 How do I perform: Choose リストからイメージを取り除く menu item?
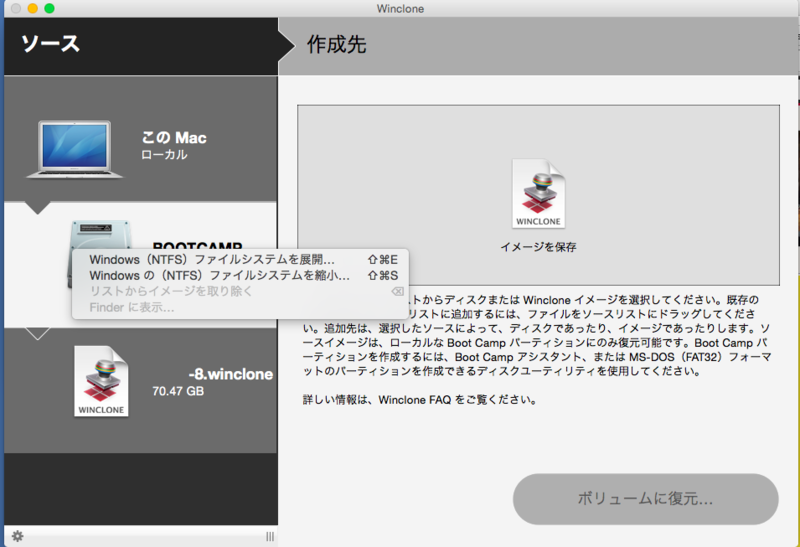click(x=240, y=291)
